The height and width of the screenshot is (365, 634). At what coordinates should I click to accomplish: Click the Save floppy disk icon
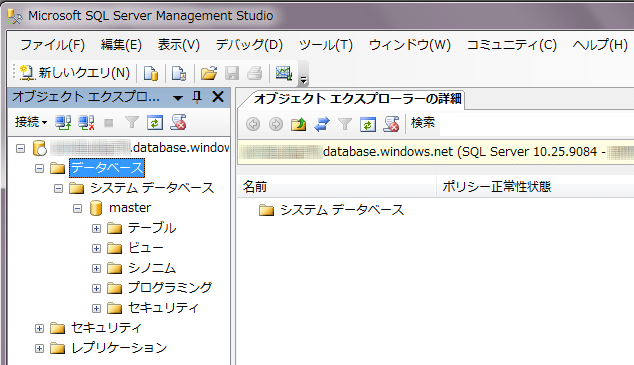coord(232,73)
